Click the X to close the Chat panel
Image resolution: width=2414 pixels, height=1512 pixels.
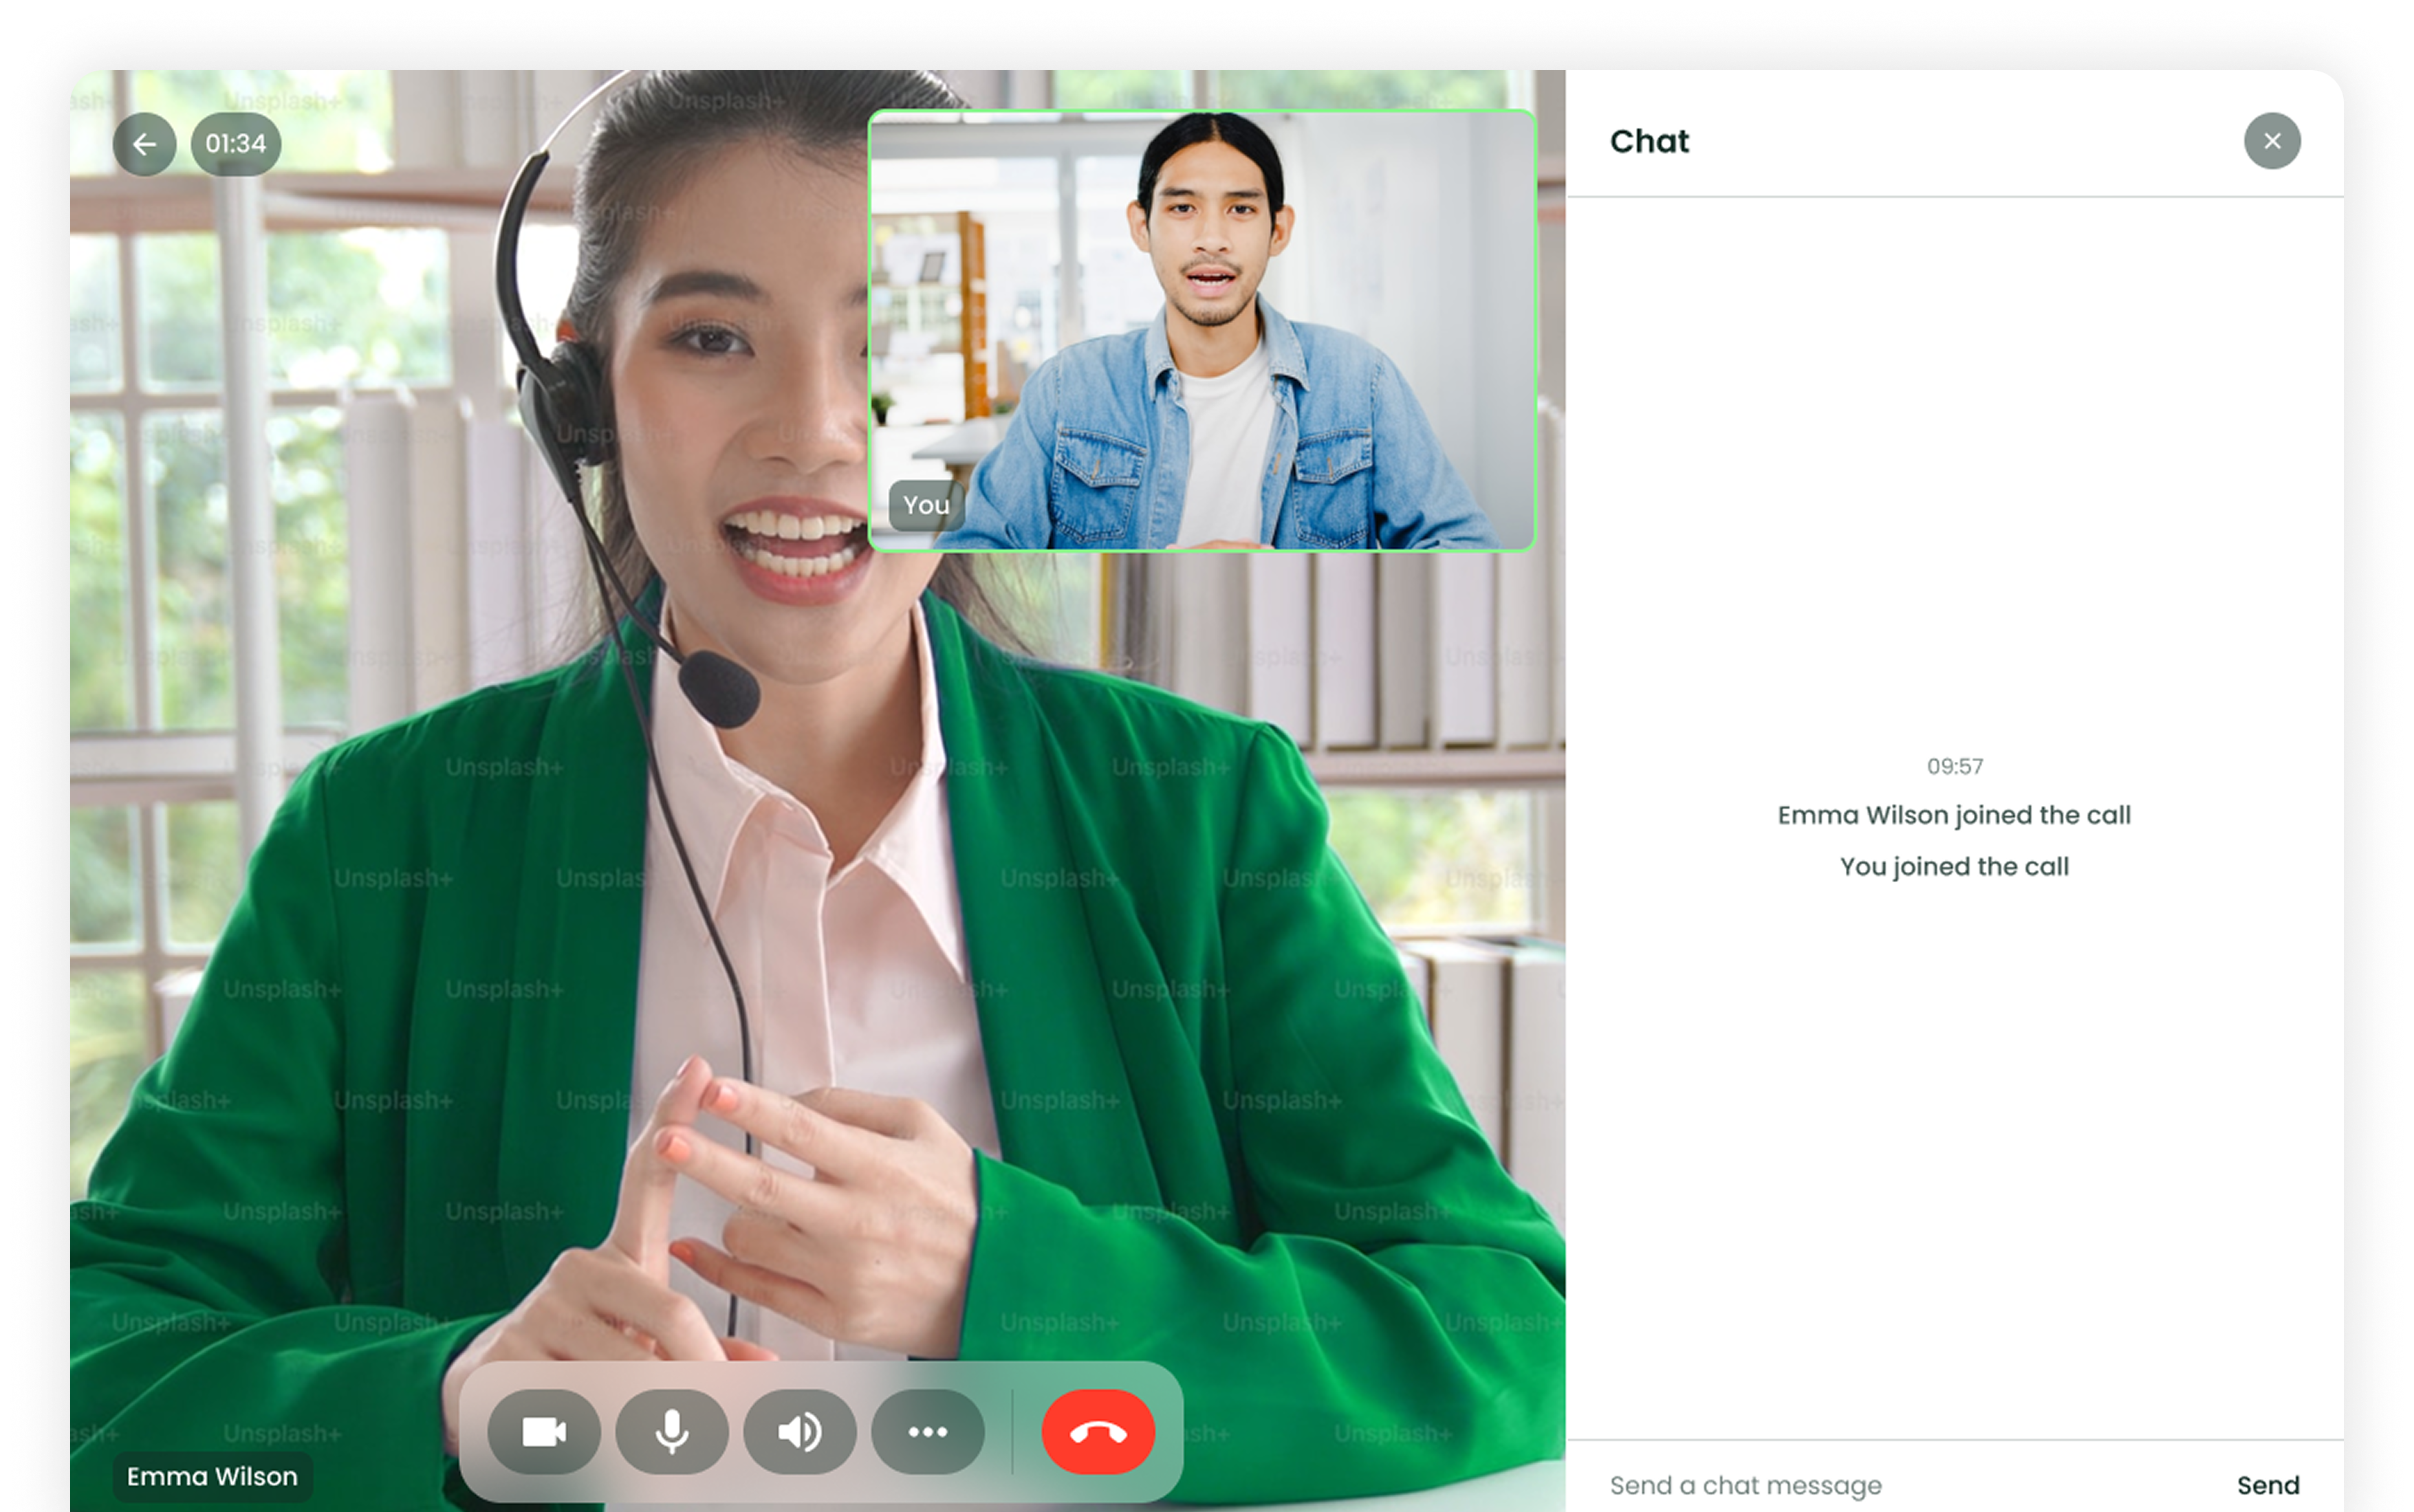(2274, 141)
